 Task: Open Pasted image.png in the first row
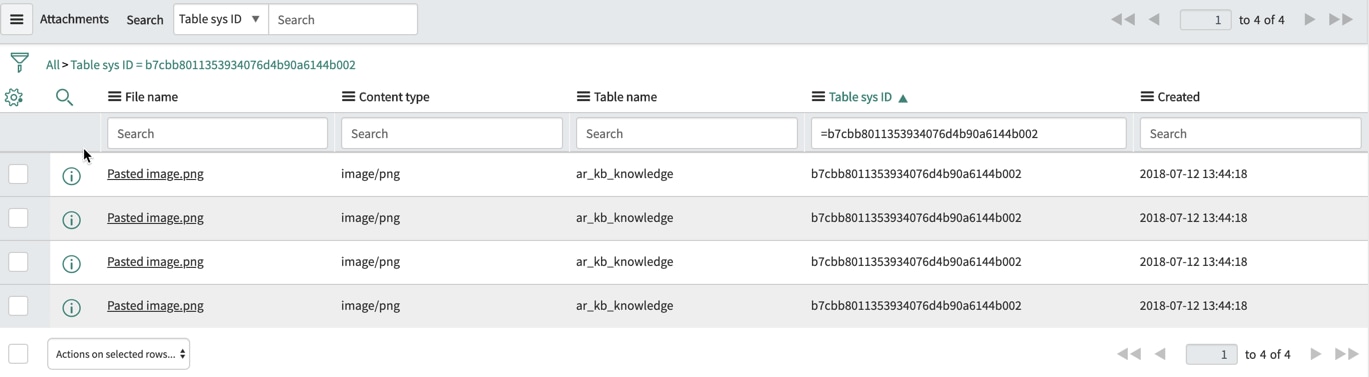click(x=155, y=174)
